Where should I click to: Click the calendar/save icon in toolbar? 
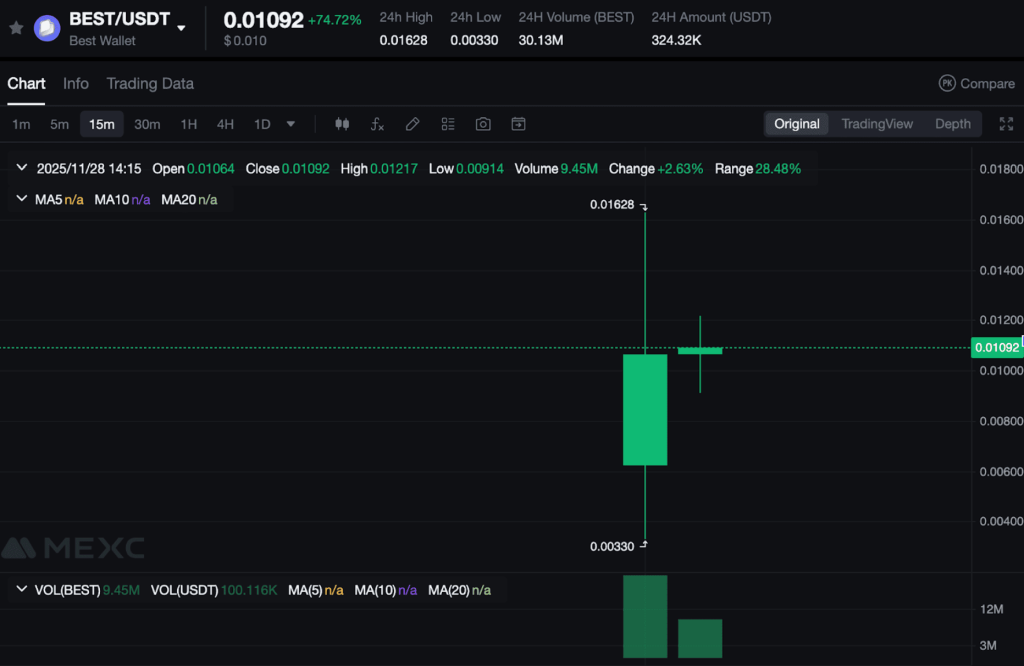[518, 124]
